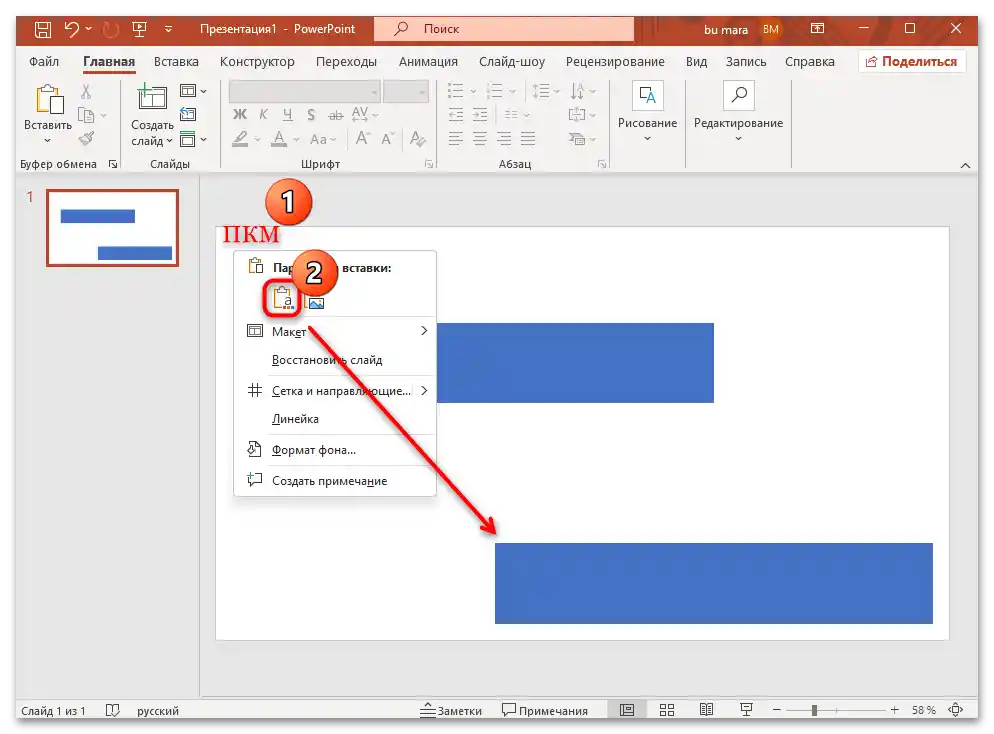Toggle underline formatting
This screenshot has height=734, width=994.
[286, 114]
